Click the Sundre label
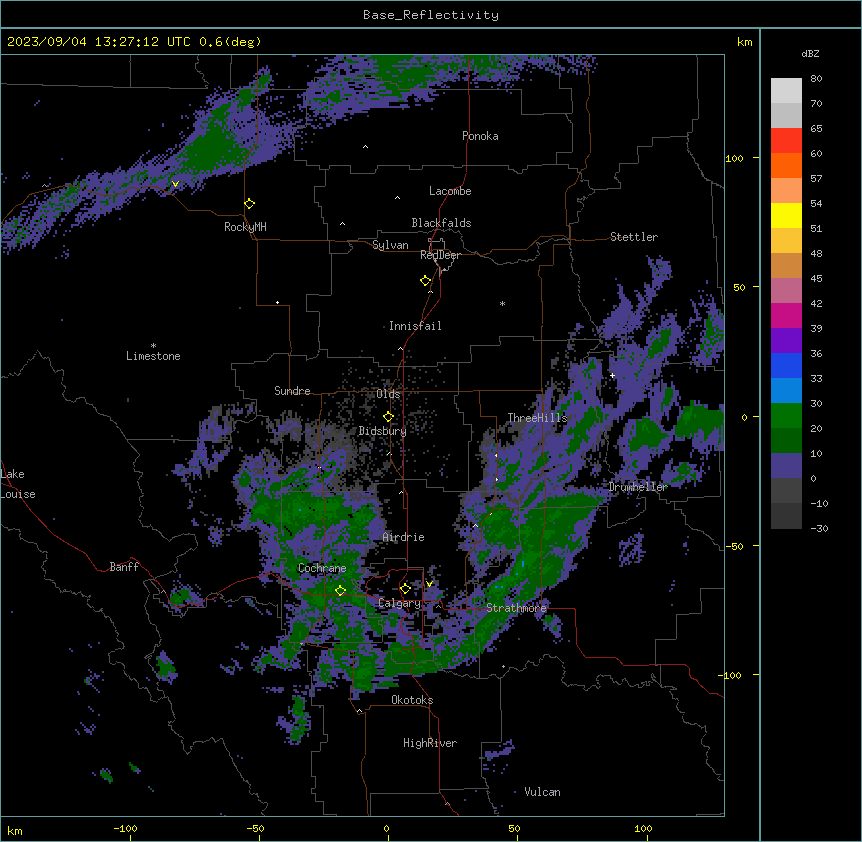Screen dimensions: 862x842 [292, 391]
